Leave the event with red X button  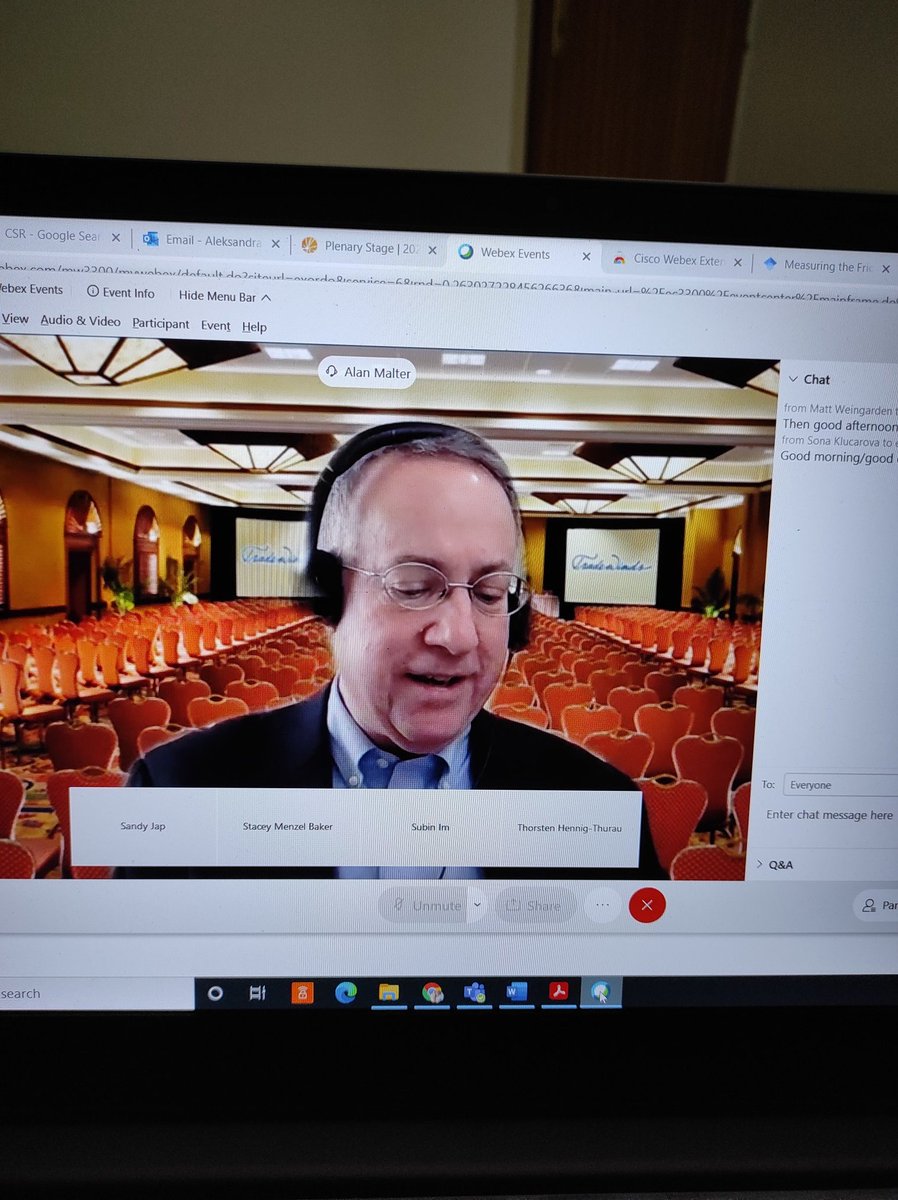[647, 904]
